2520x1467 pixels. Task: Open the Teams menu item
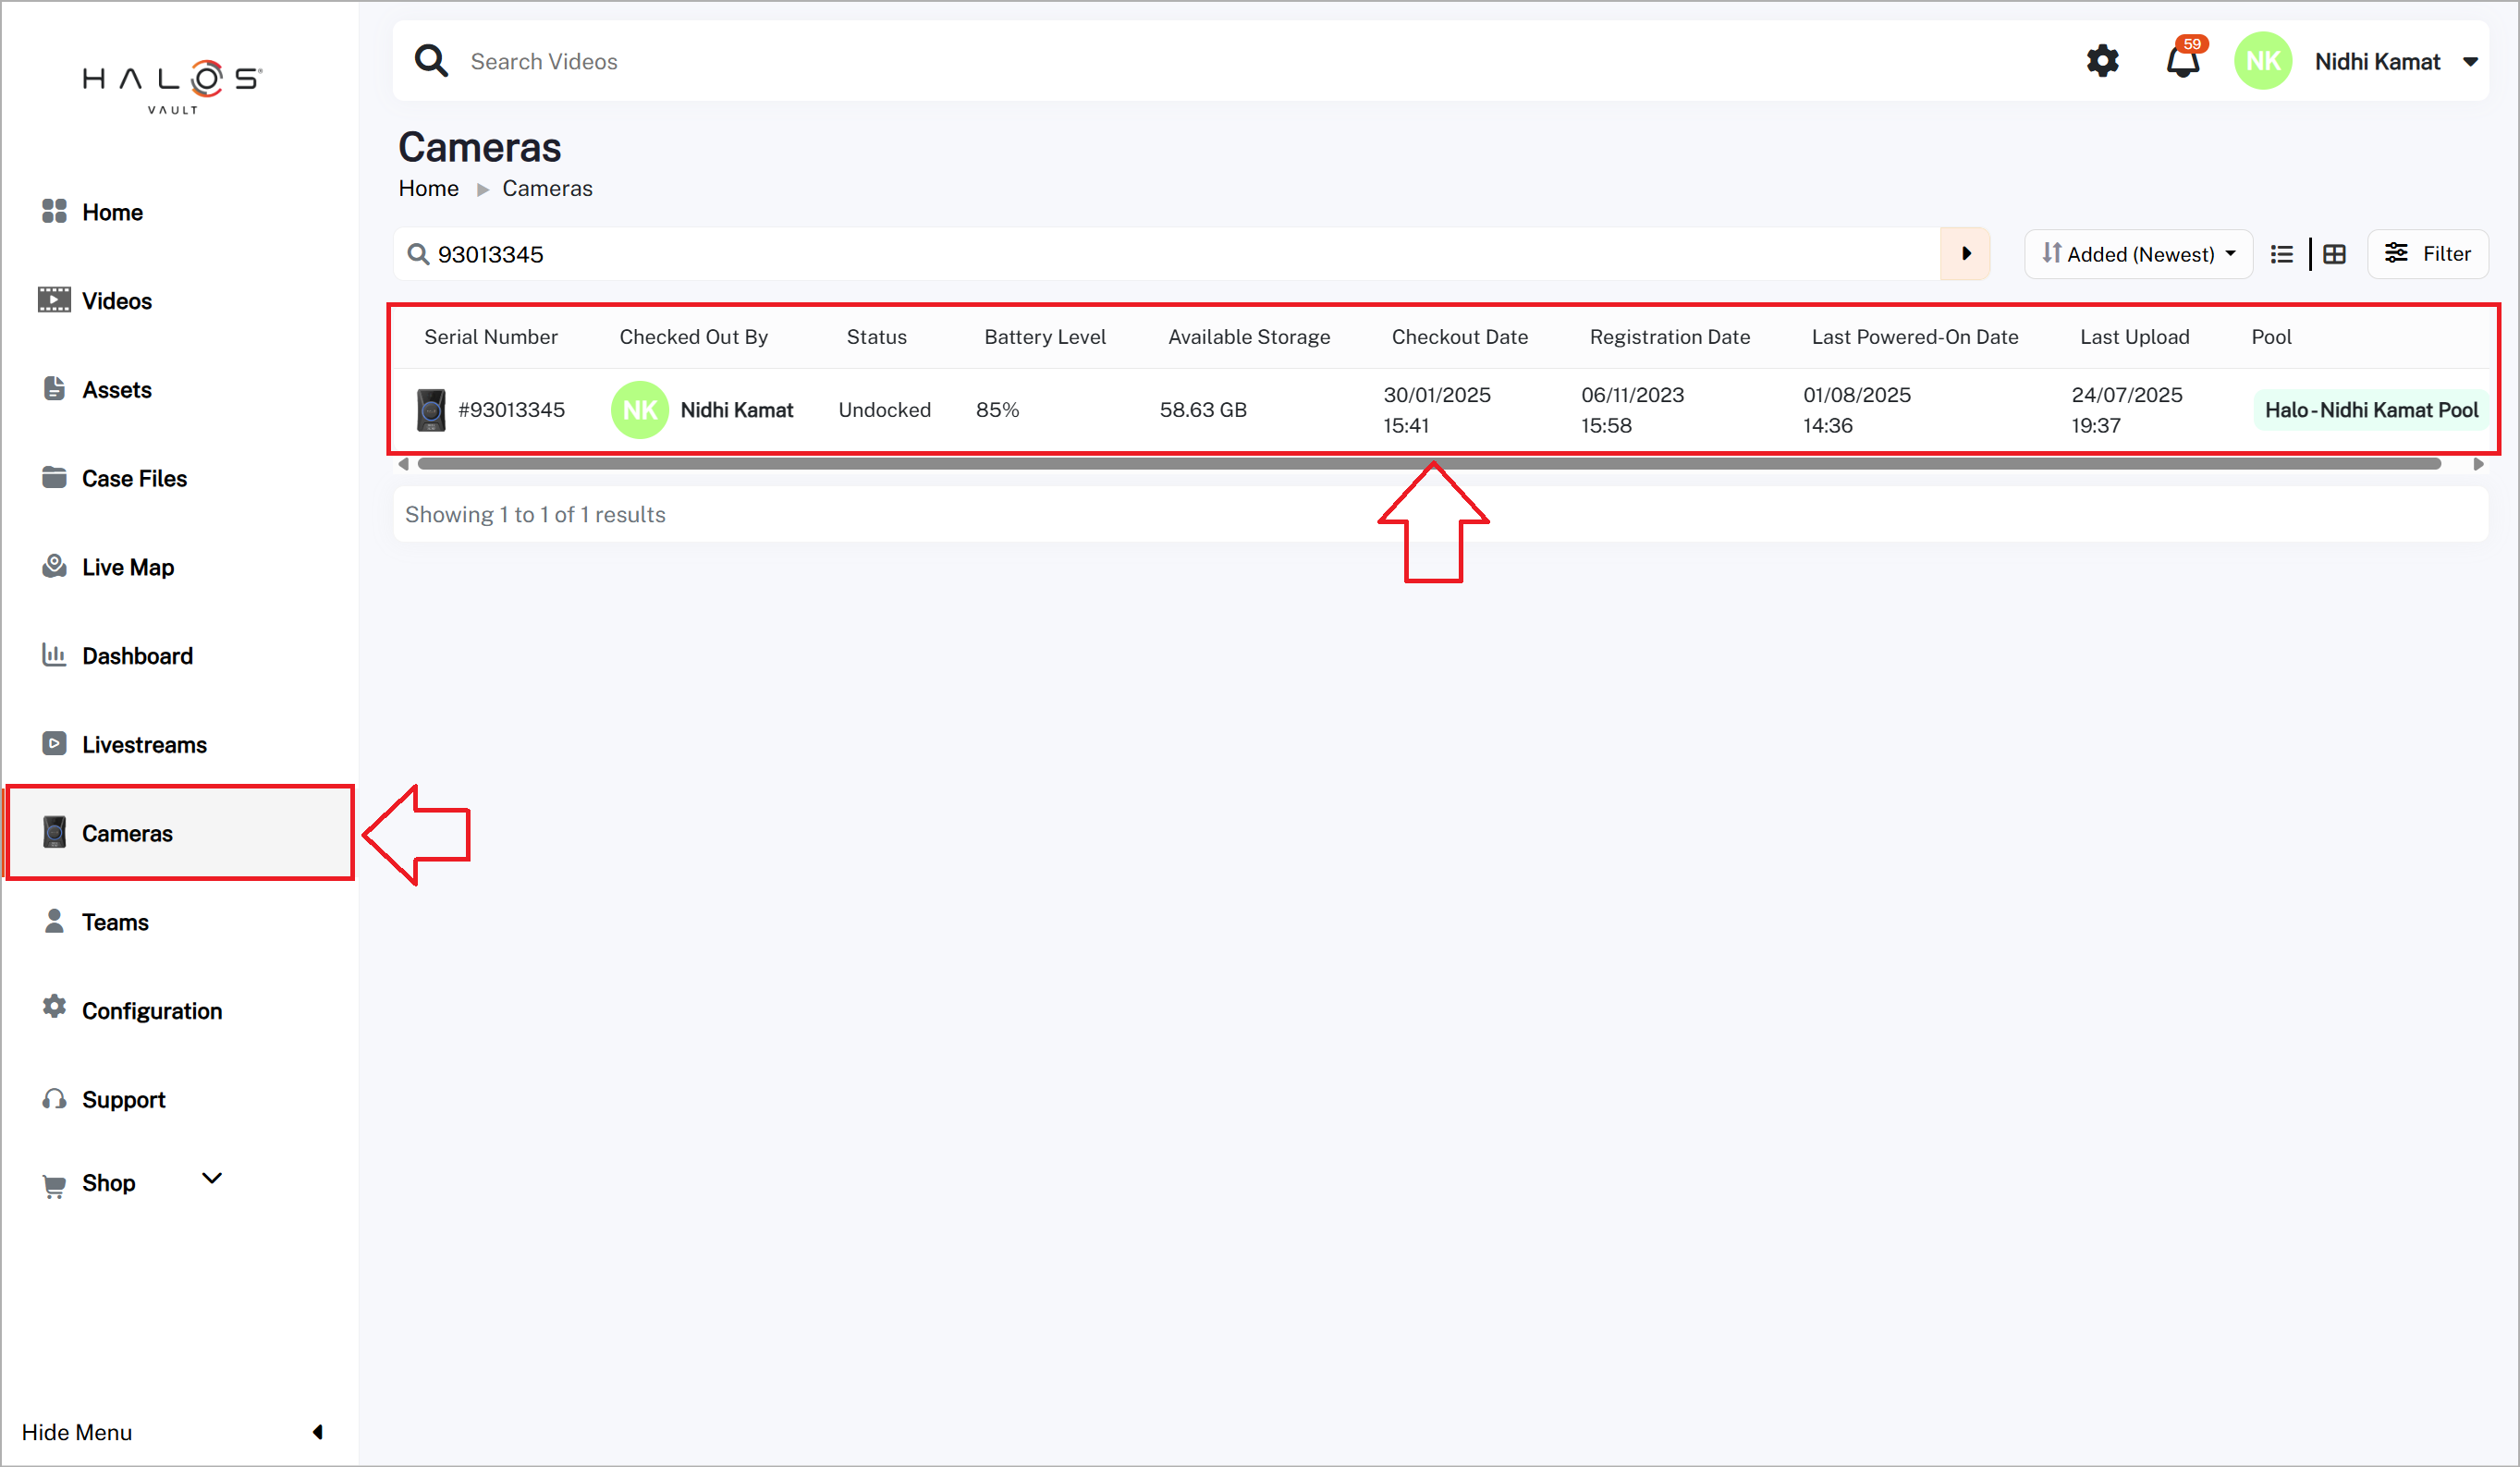click(x=115, y=922)
